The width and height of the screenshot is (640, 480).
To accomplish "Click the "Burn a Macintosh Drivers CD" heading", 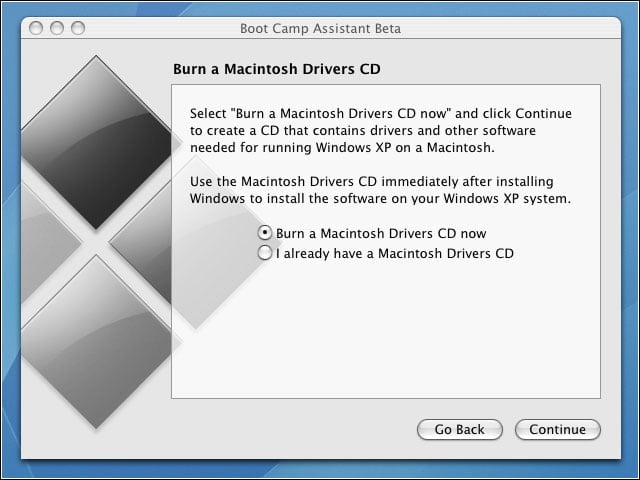I will [x=277, y=69].
